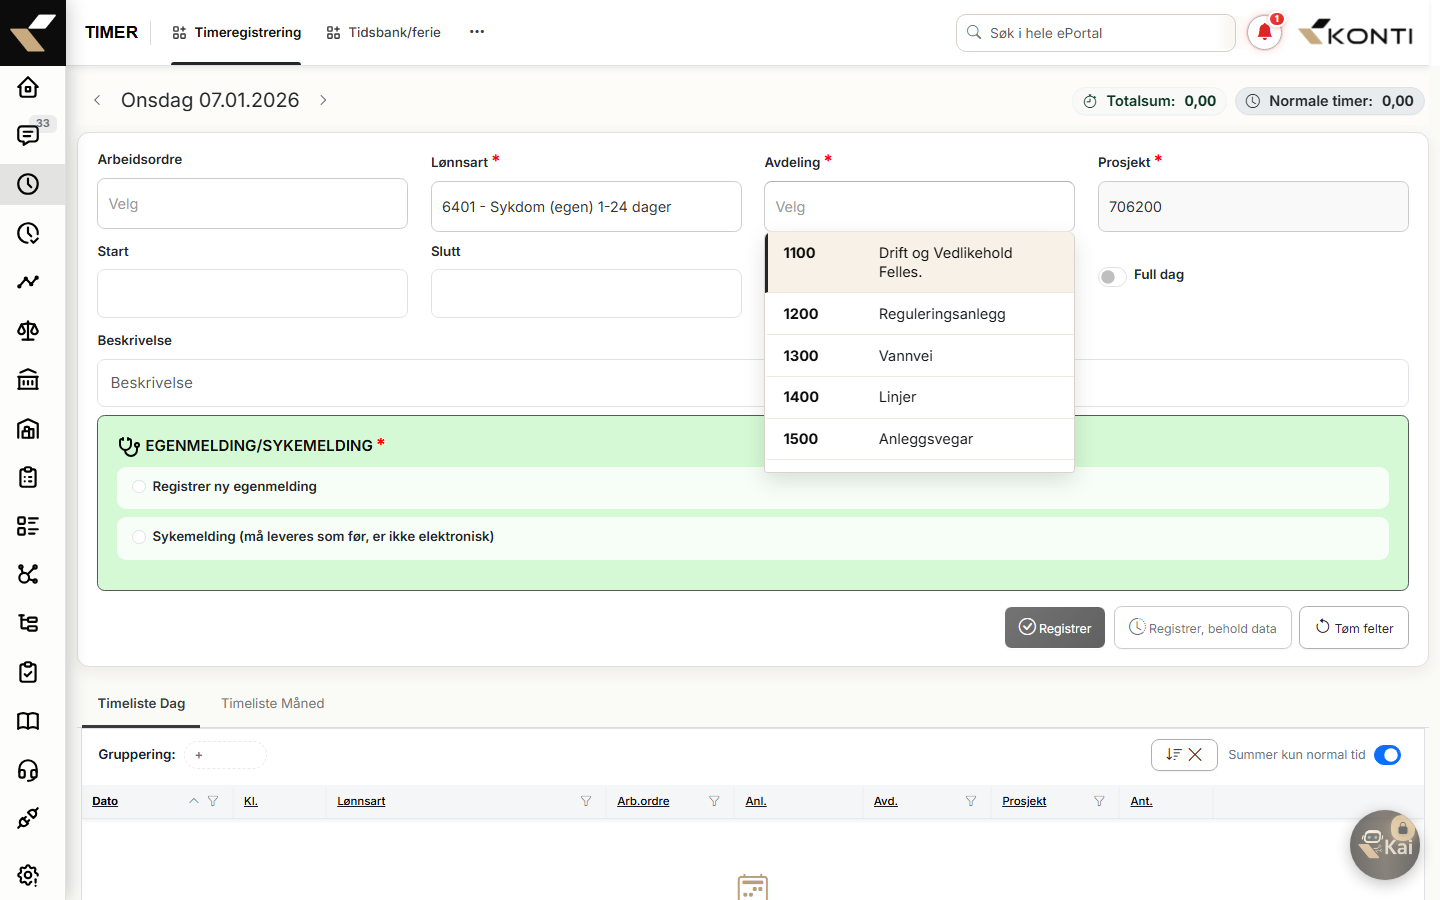Screen dimensions: 1440x900
Task: Go to next day arrow
Action: (323, 100)
